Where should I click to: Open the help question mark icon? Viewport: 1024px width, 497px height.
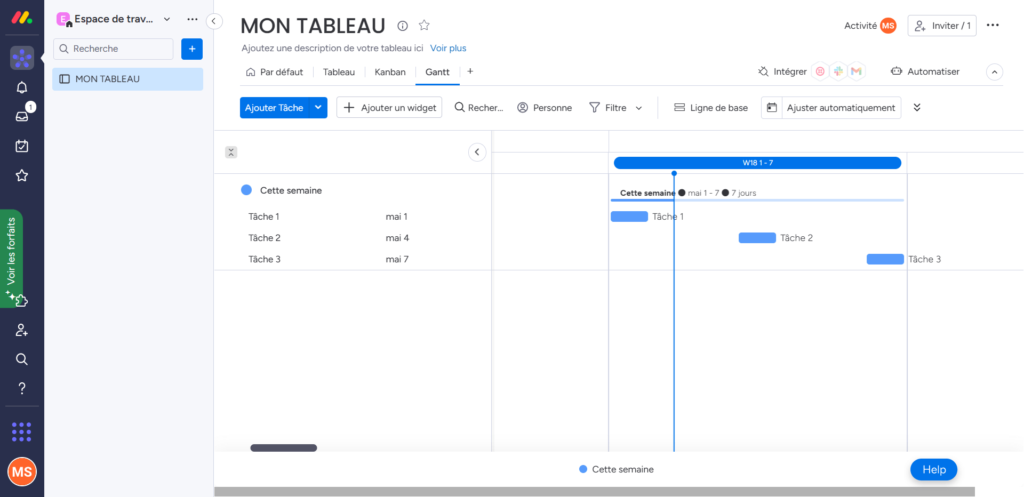tap(22, 388)
